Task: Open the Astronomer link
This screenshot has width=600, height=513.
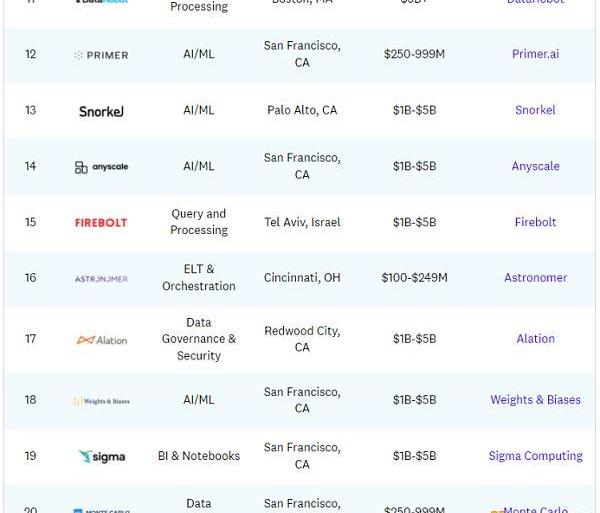Action: point(535,278)
